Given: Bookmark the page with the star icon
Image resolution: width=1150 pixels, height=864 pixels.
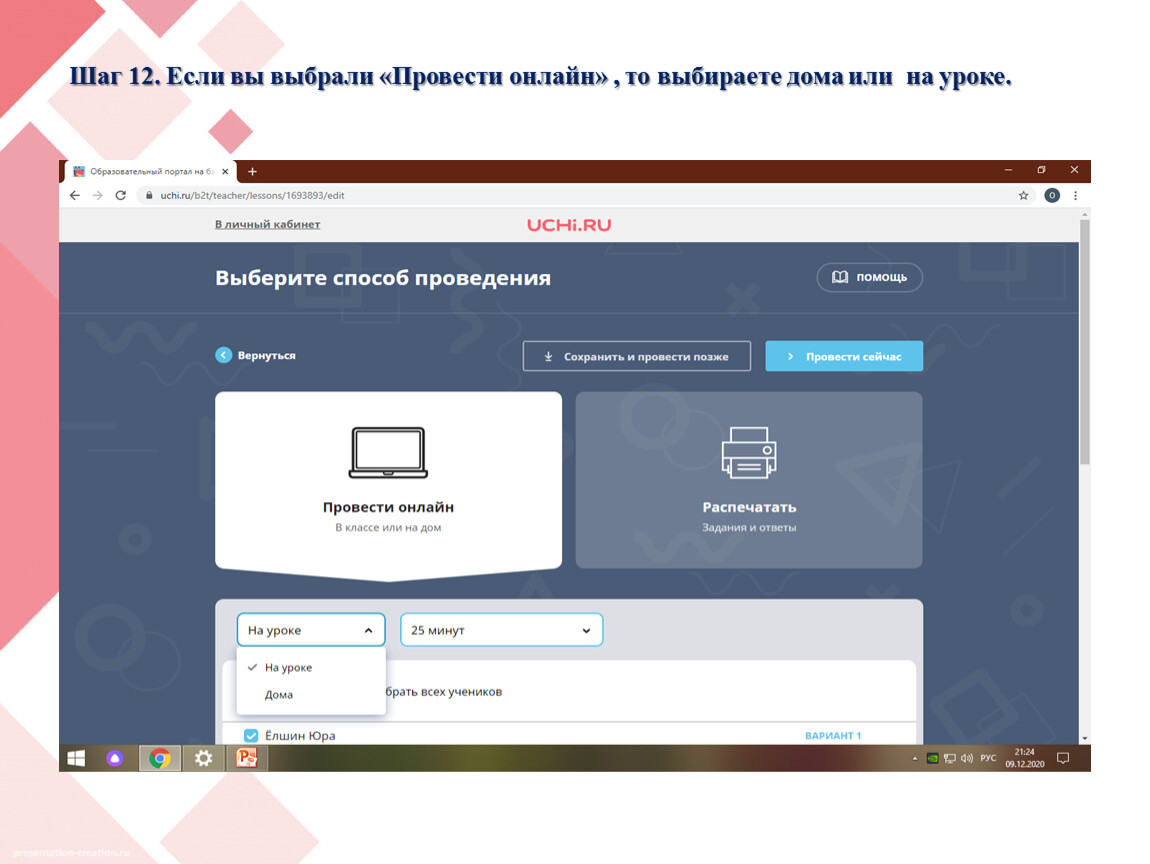Looking at the screenshot, I should coord(1023,196).
